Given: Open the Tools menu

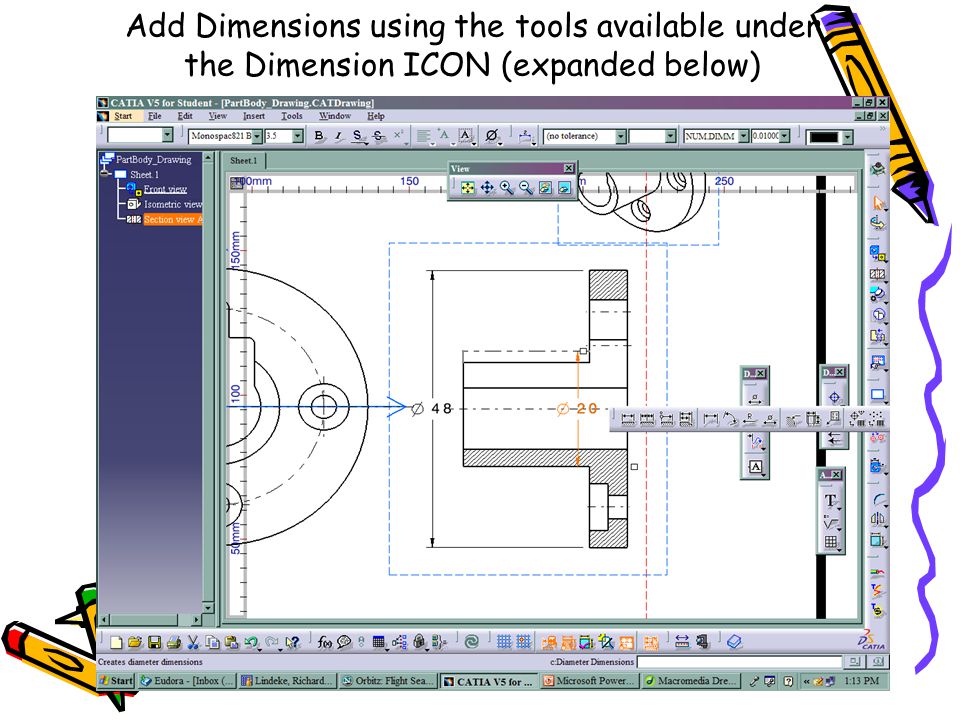Looking at the screenshot, I should [x=291, y=116].
